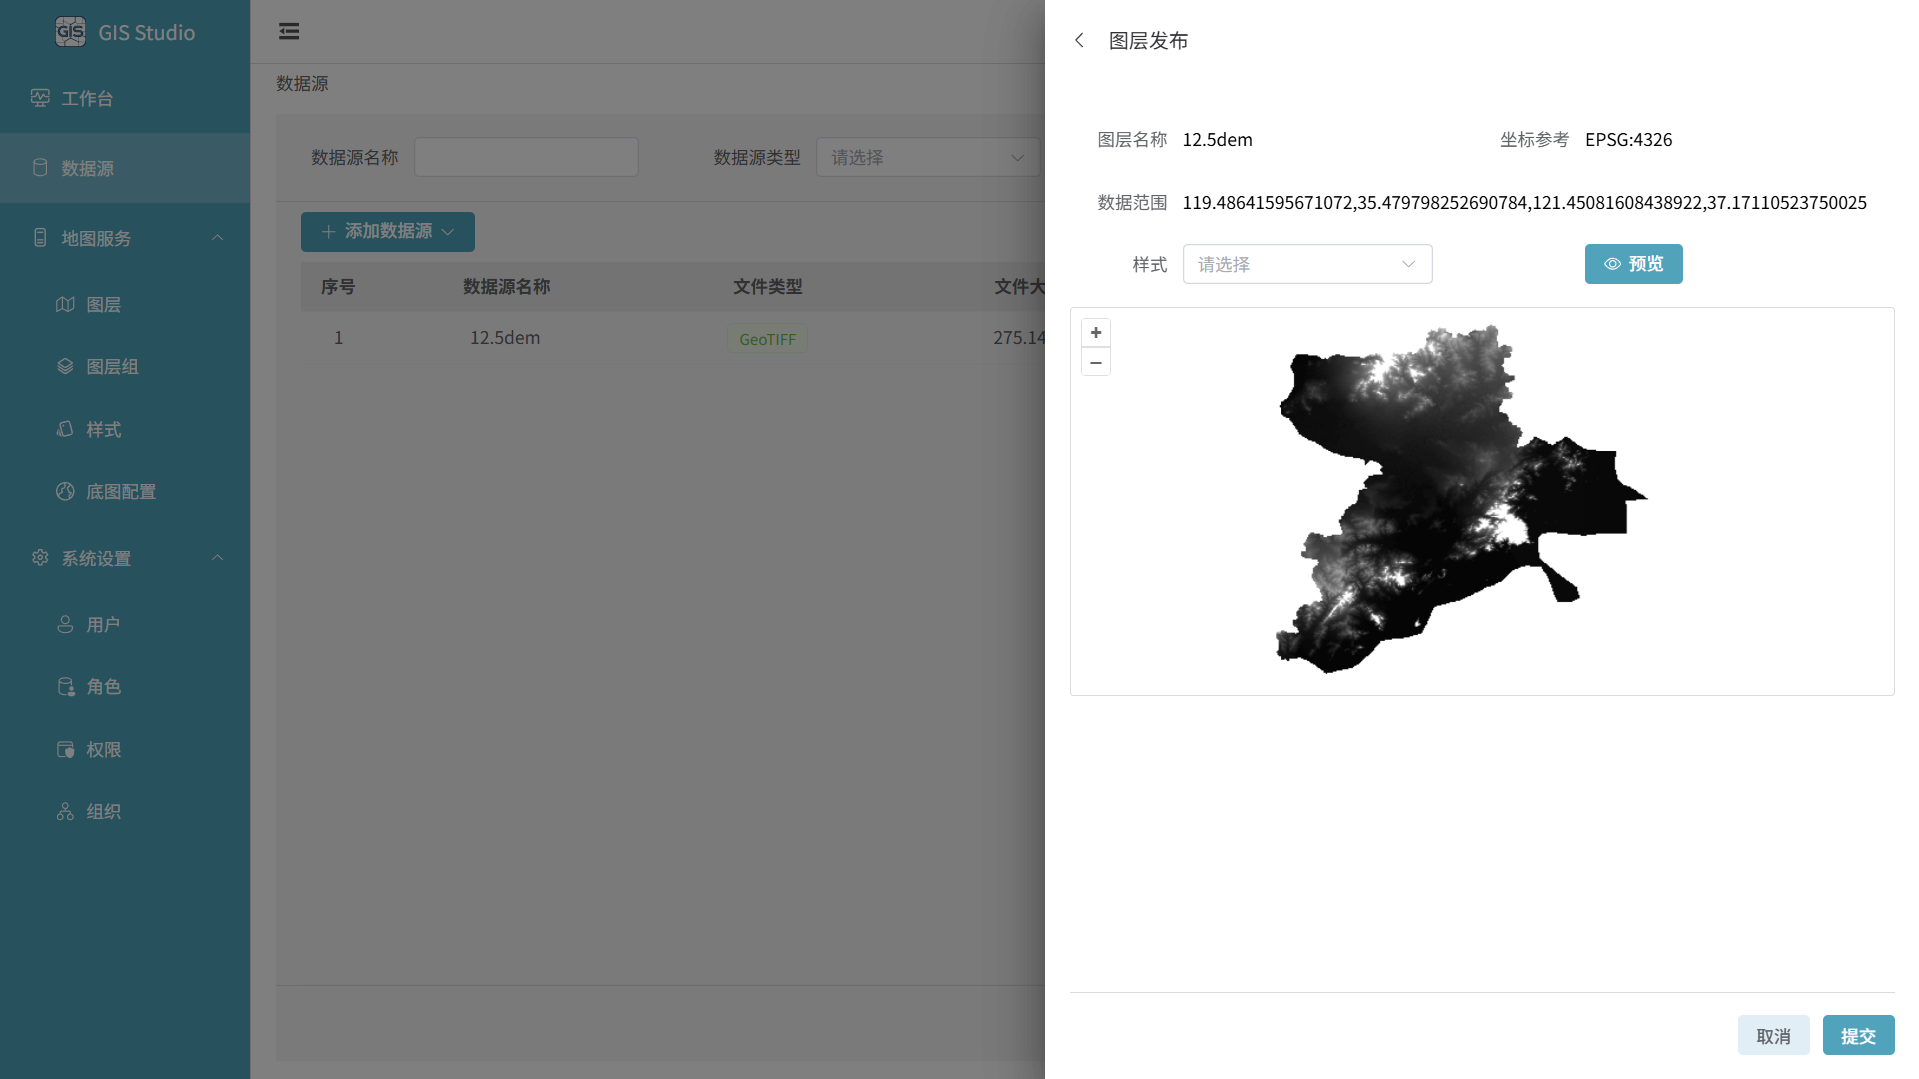1919x1079 pixels.
Task: Zoom out the map preview
Action: pyautogui.click(x=1096, y=362)
